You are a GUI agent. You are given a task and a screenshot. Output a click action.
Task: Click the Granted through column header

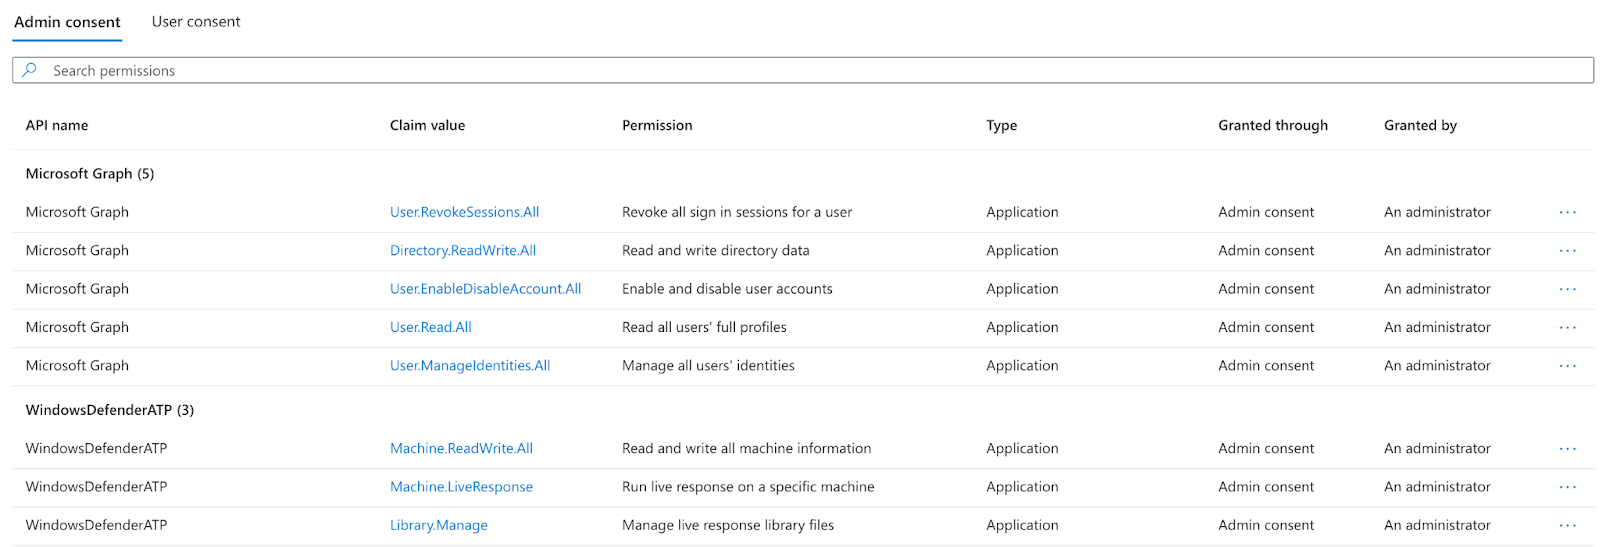(x=1273, y=125)
